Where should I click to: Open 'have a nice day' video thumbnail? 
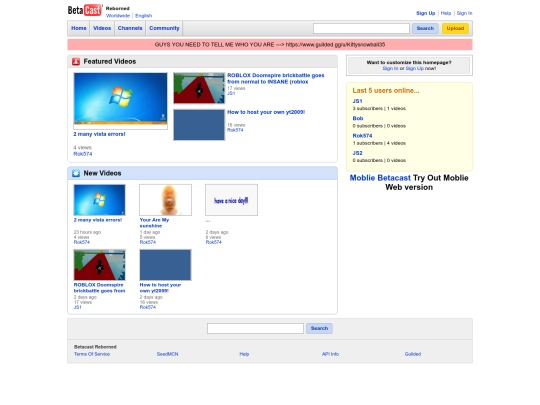point(231,200)
